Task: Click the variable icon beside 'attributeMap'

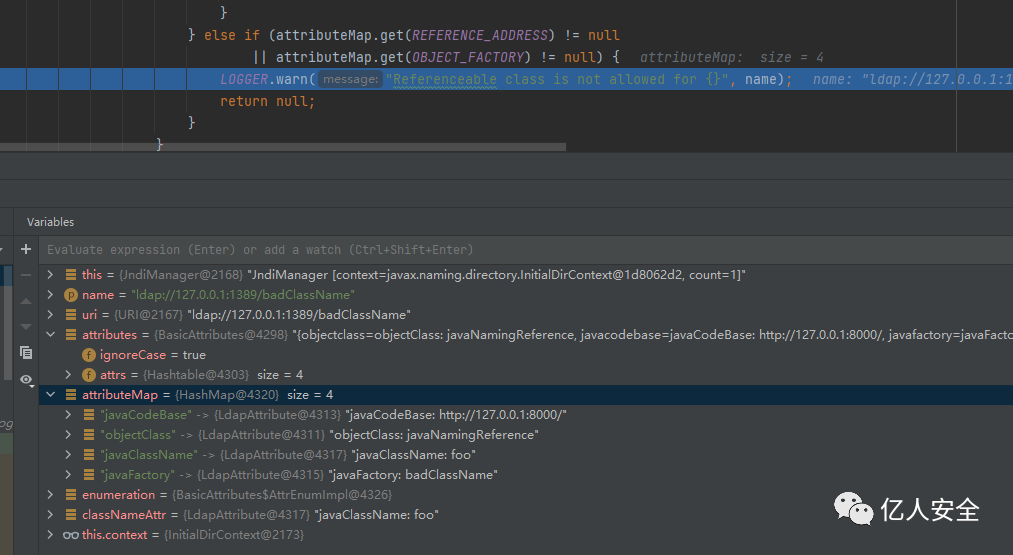Action: (70, 395)
